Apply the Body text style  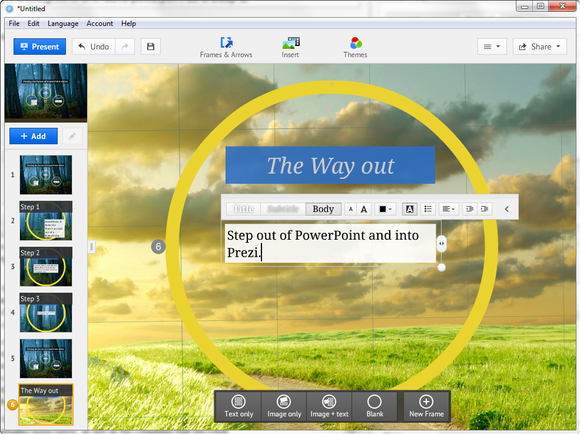pyautogui.click(x=323, y=209)
